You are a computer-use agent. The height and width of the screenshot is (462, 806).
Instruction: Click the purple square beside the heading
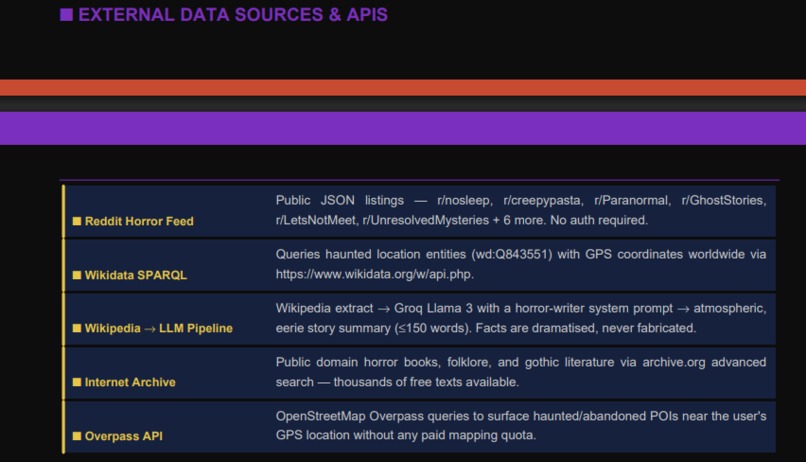point(66,14)
